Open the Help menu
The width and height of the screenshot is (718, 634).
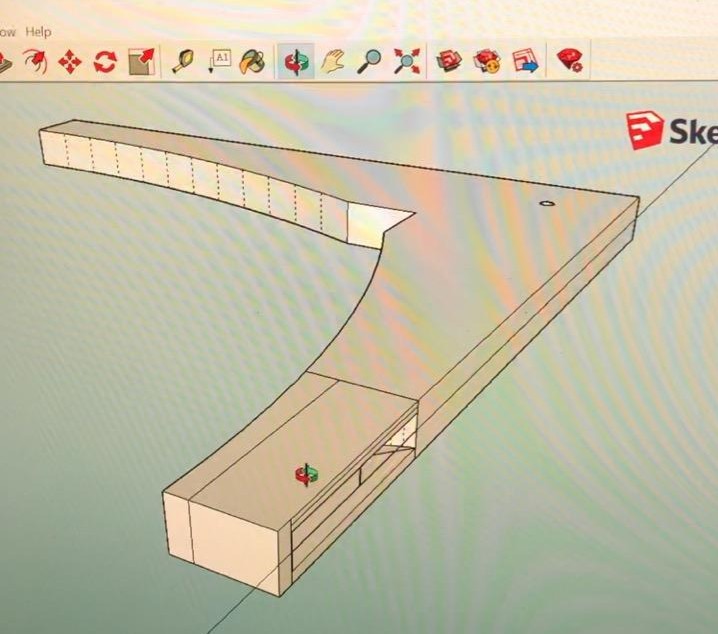click(38, 32)
